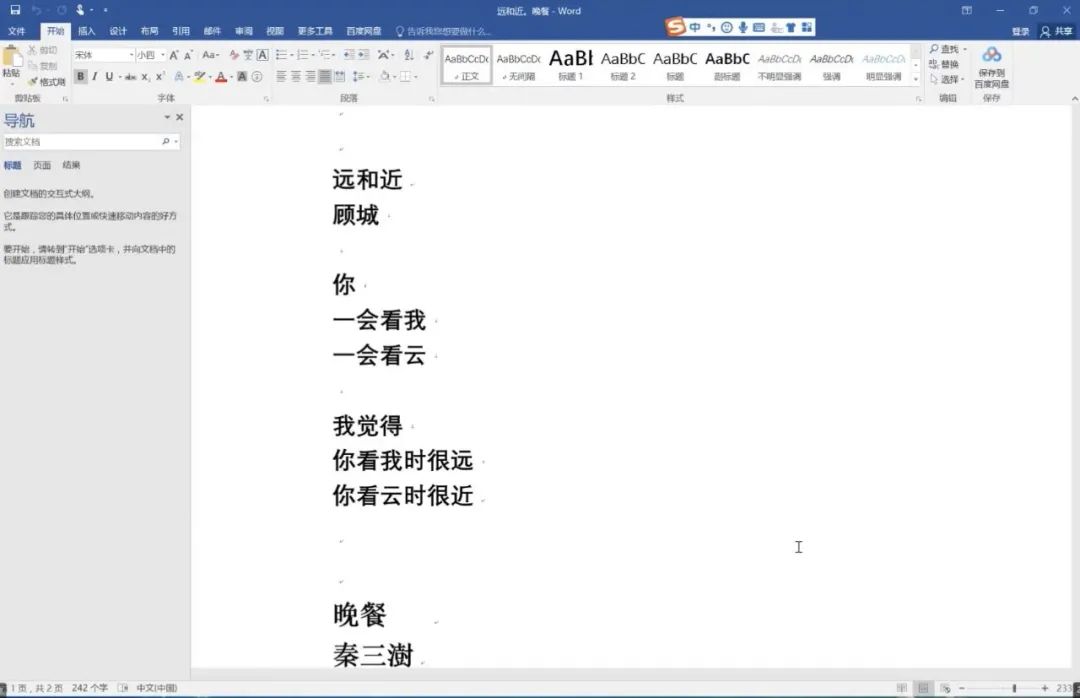Apply subscript formatting

click(145, 76)
